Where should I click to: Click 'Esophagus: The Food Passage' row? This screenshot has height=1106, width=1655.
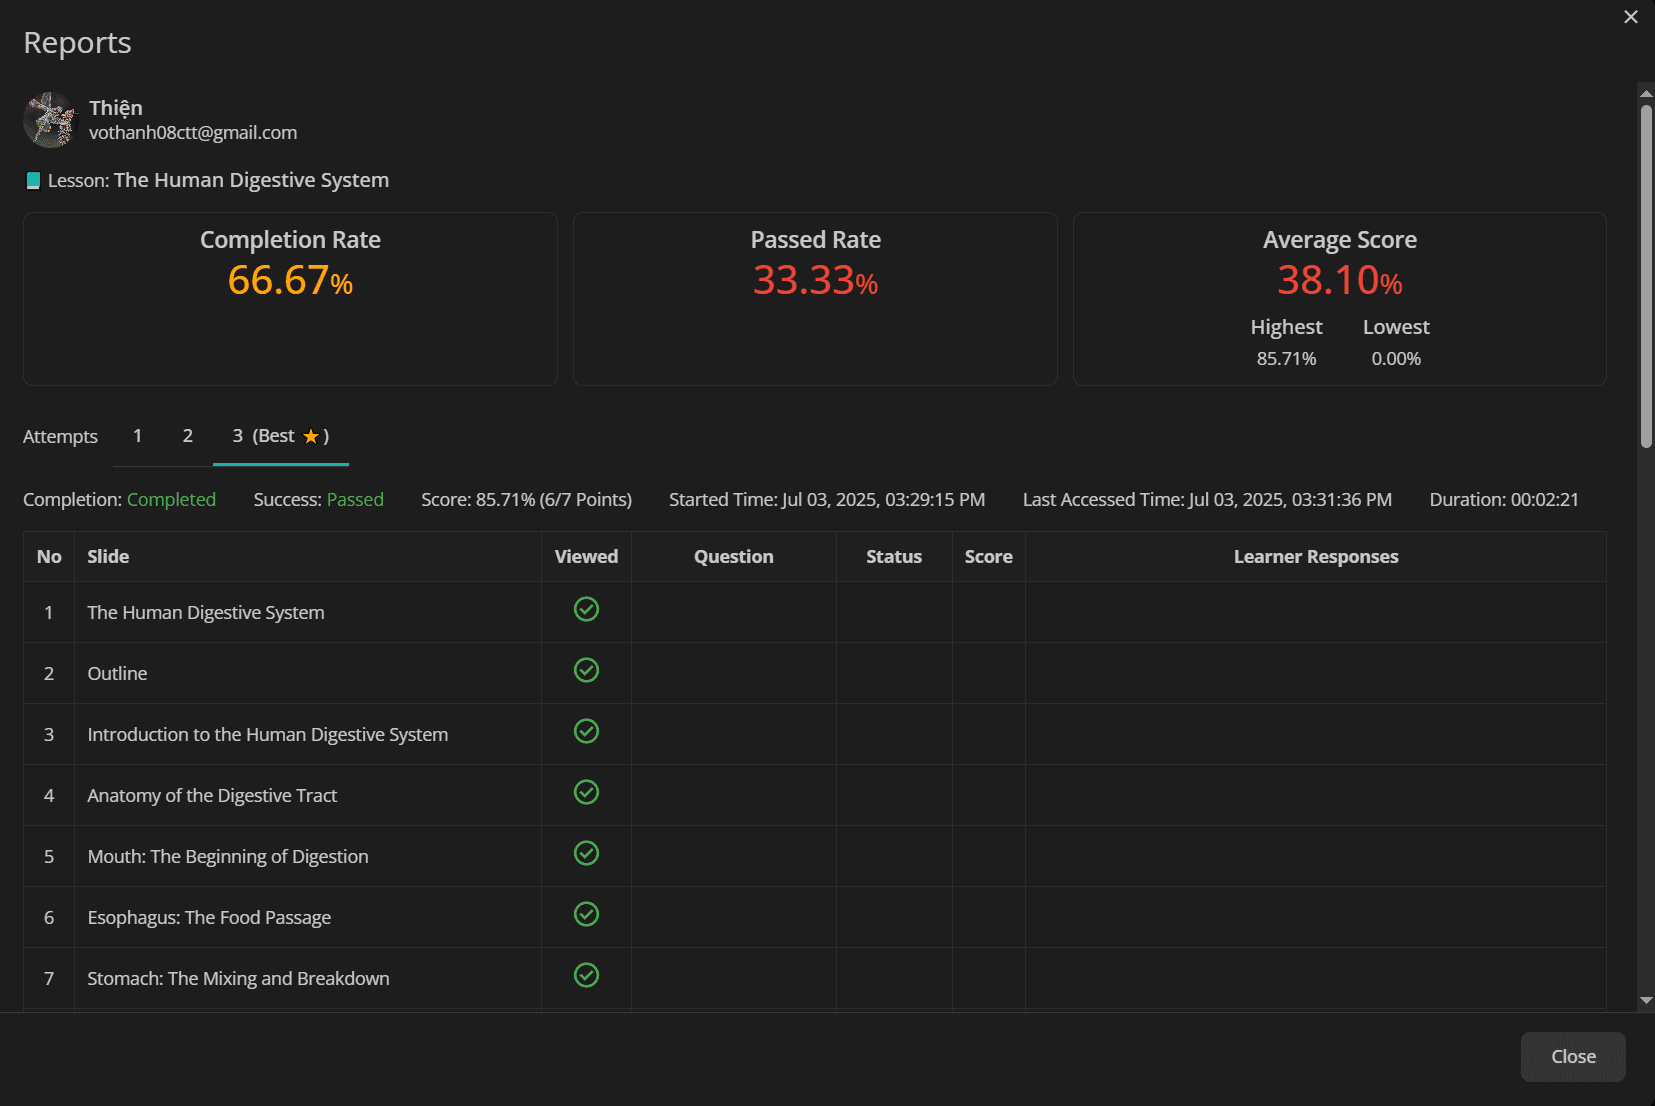(815, 917)
